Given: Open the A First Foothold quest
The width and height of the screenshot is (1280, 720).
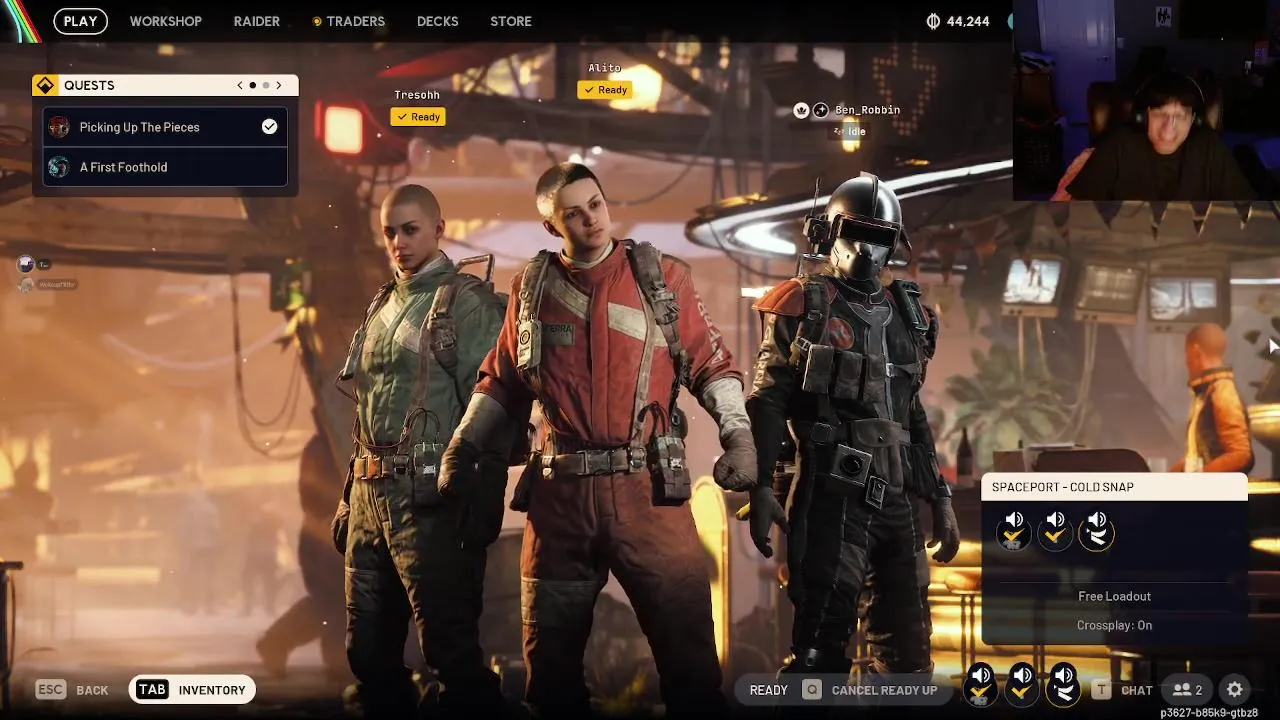Looking at the screenshot, I should [165, 167].
